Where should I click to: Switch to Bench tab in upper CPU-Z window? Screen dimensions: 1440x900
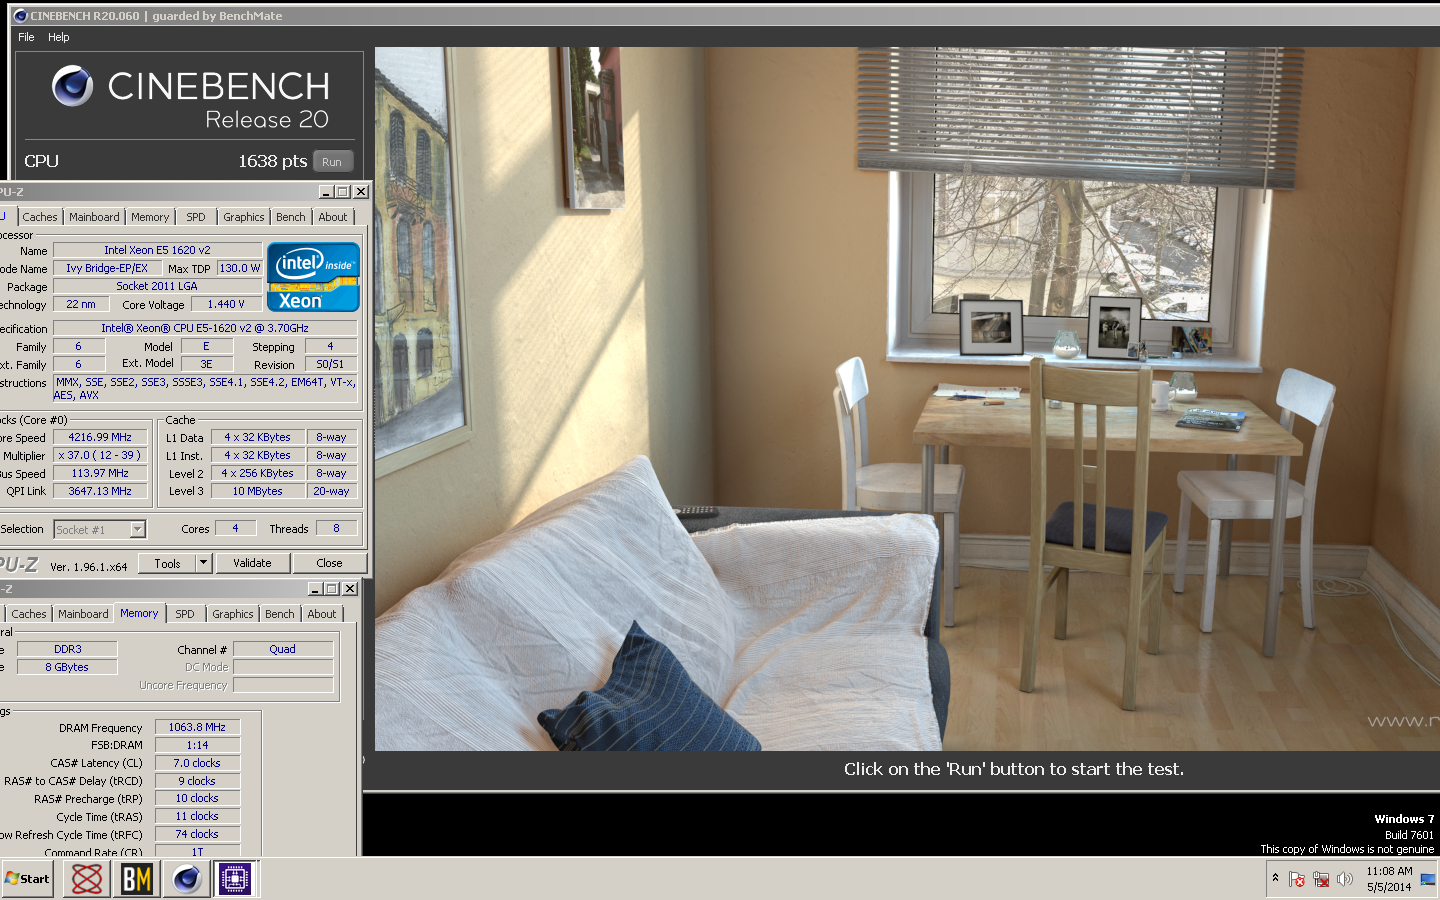pos(291,217)
